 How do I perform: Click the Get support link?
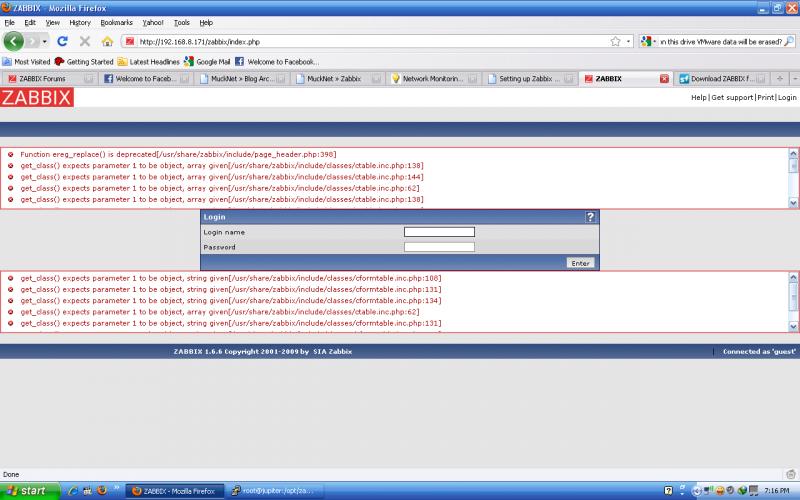(x=732, y=97)
